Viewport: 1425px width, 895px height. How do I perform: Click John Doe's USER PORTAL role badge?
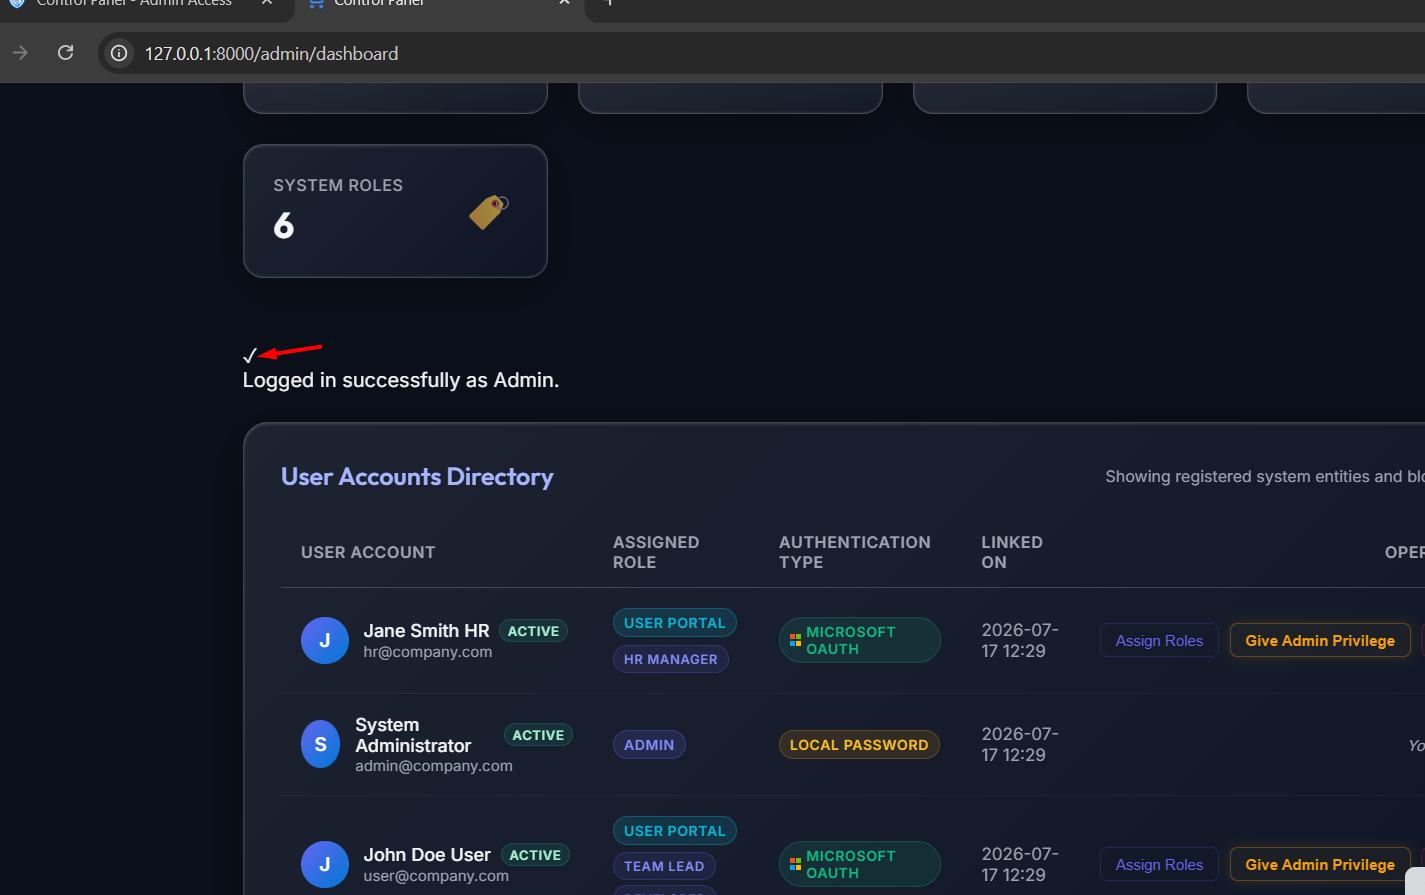675,831
